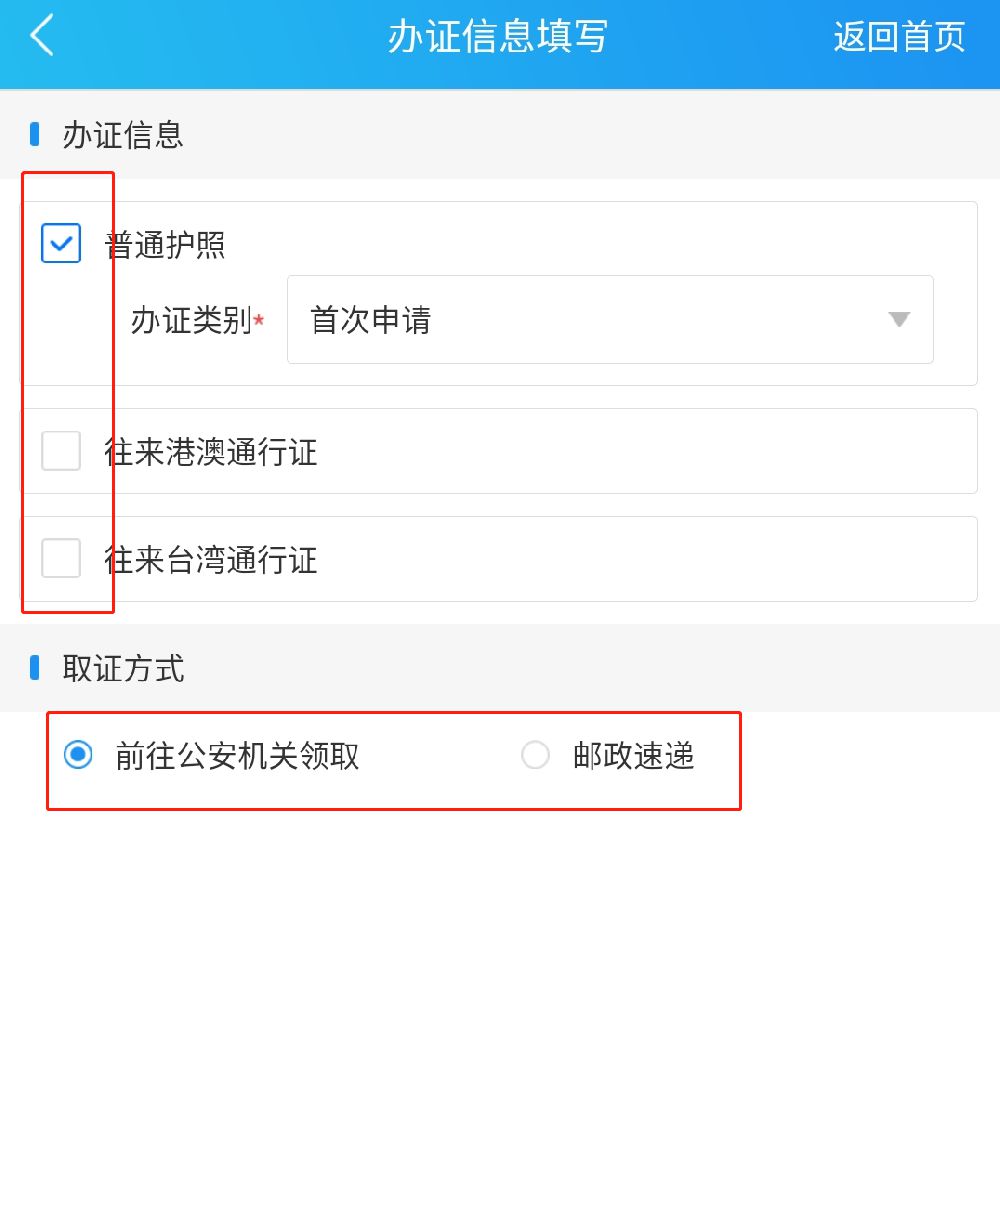Screen dimensions: 1000x1205
Task: Return to home via 返回首页
Action: click(x=898, y=37)
